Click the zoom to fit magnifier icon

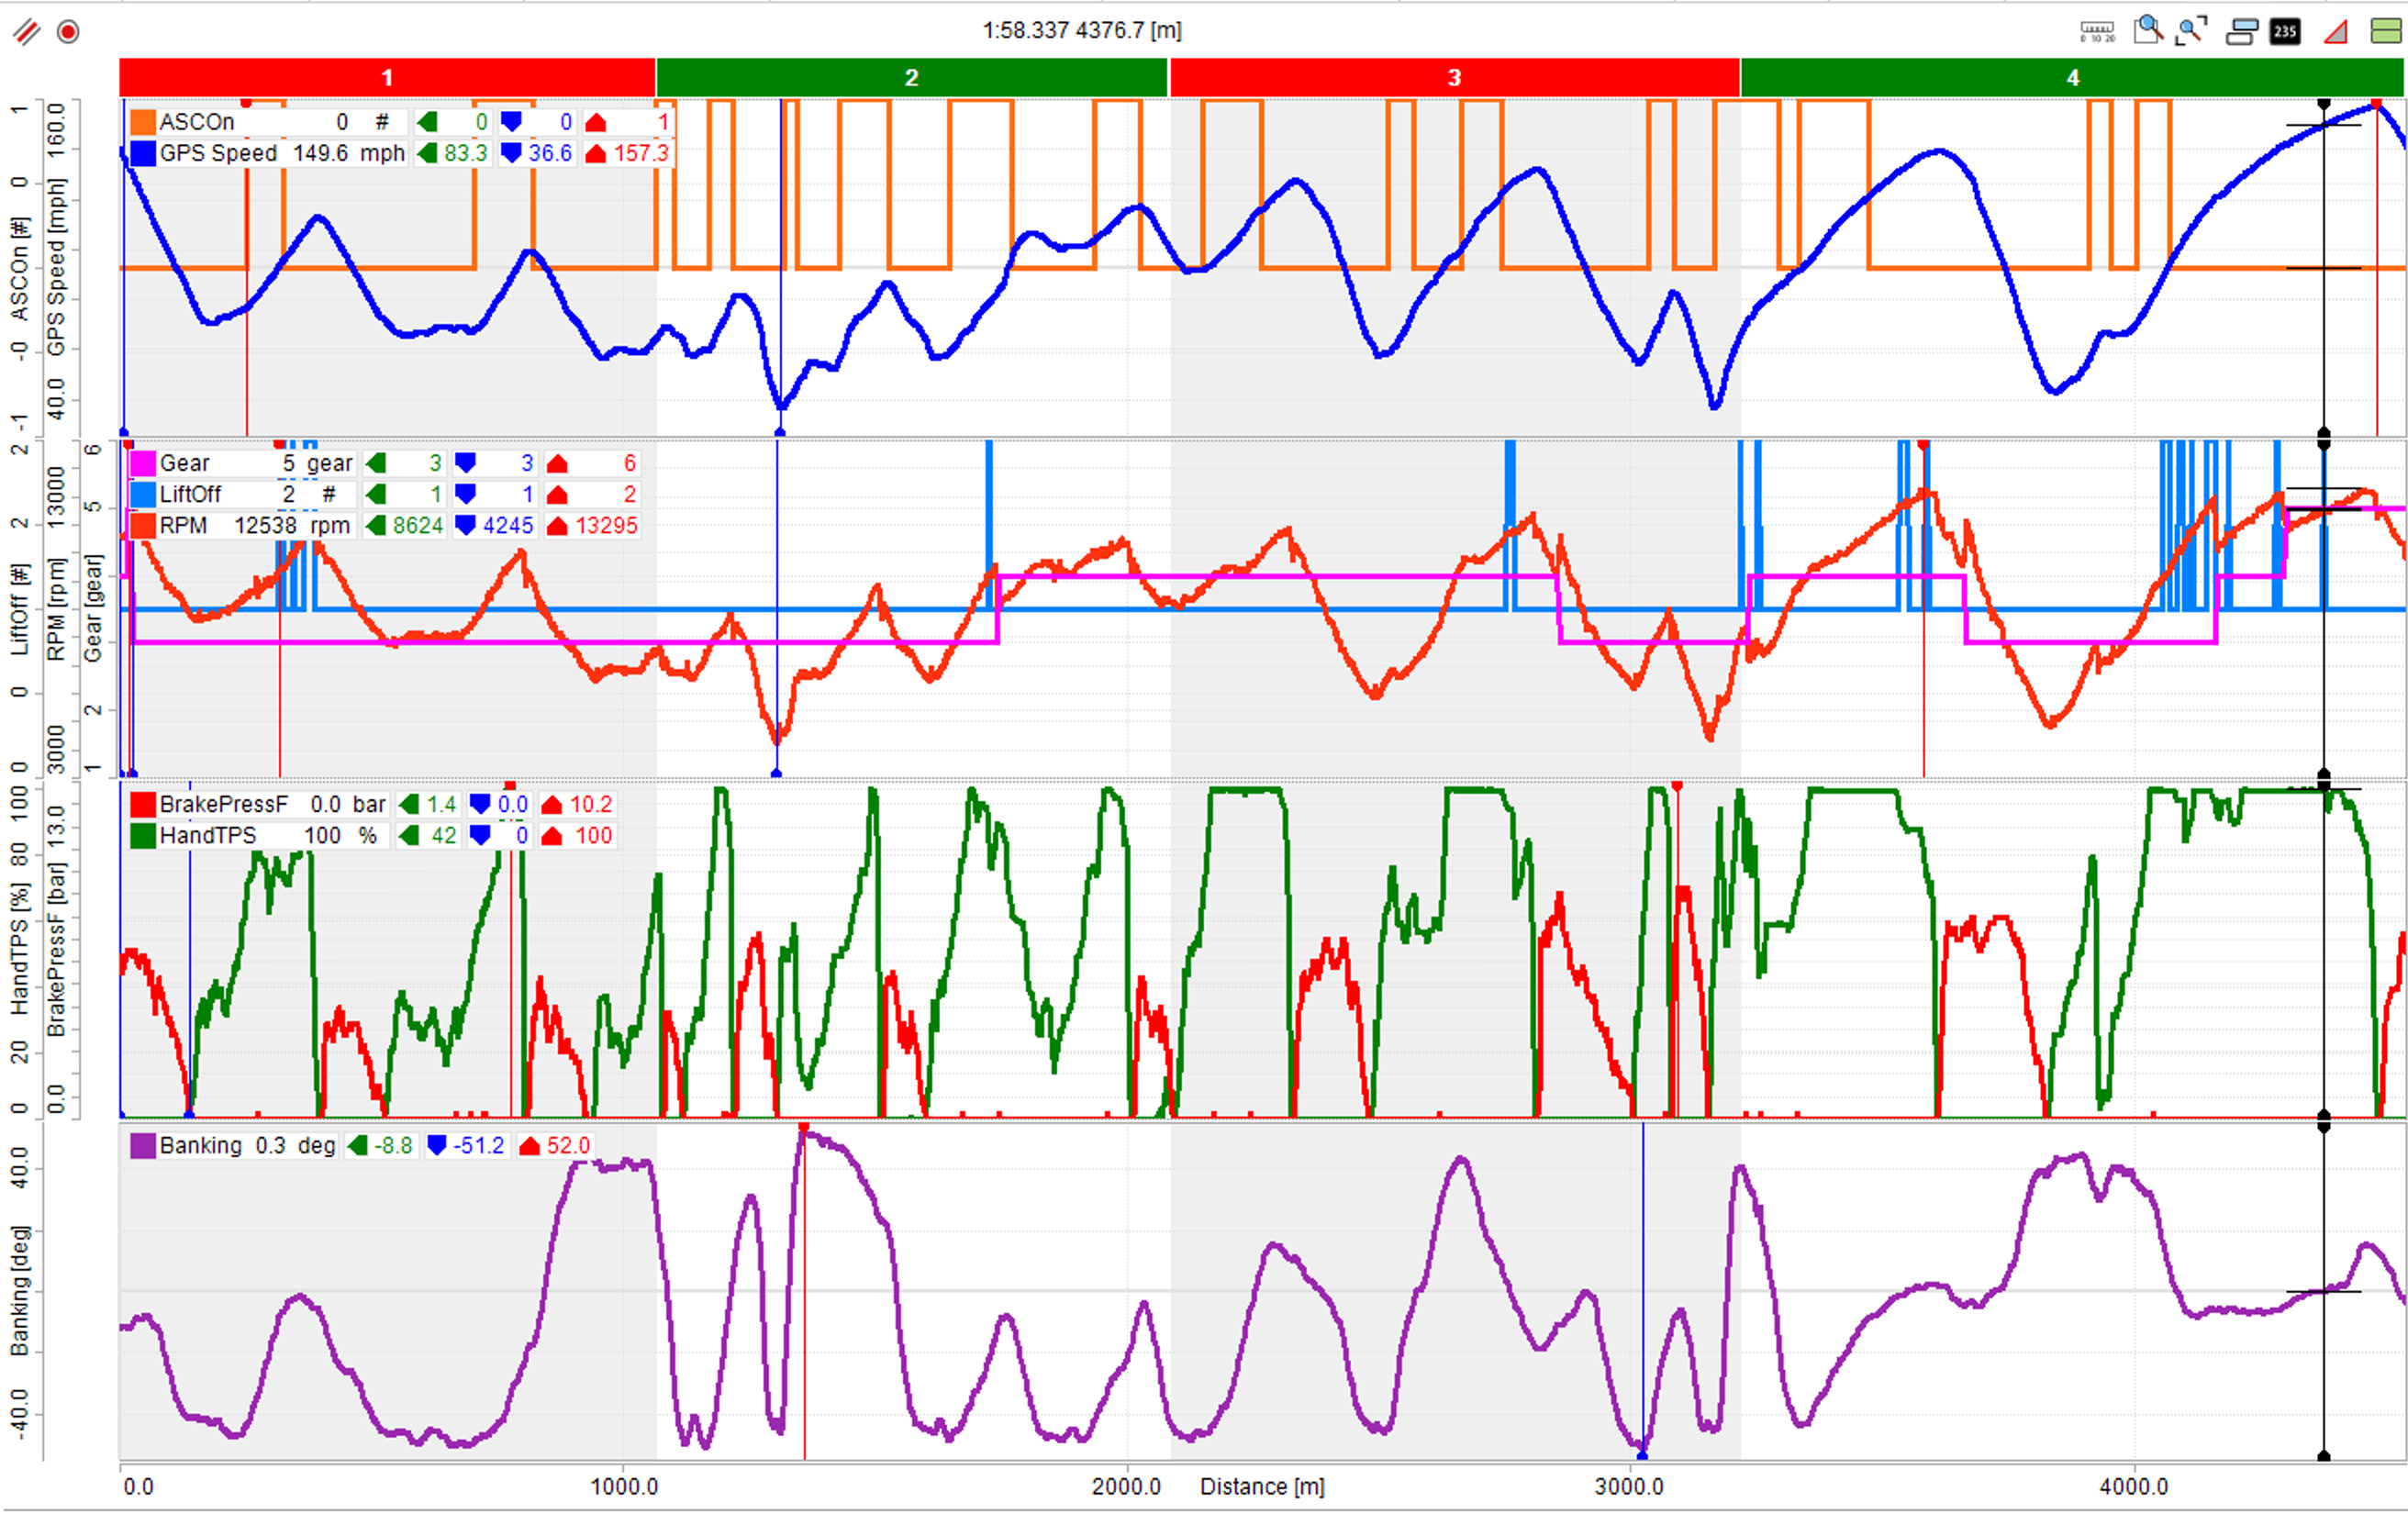tap(2192, 31)
